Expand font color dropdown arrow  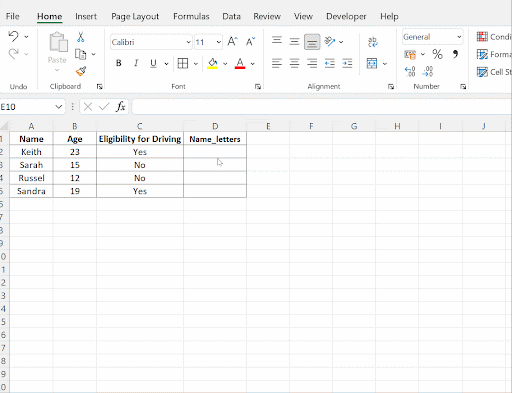click(x=253, y=64)
